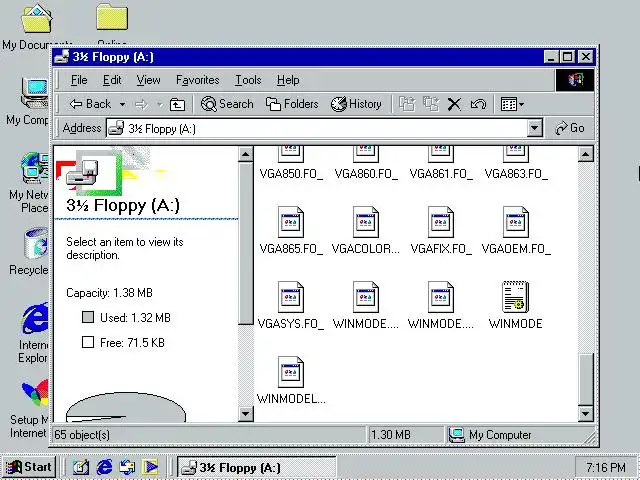Select the VGA863.FO_ file icon
The width and height of the screenshot is (640, 480).
[x=516, y=154]
